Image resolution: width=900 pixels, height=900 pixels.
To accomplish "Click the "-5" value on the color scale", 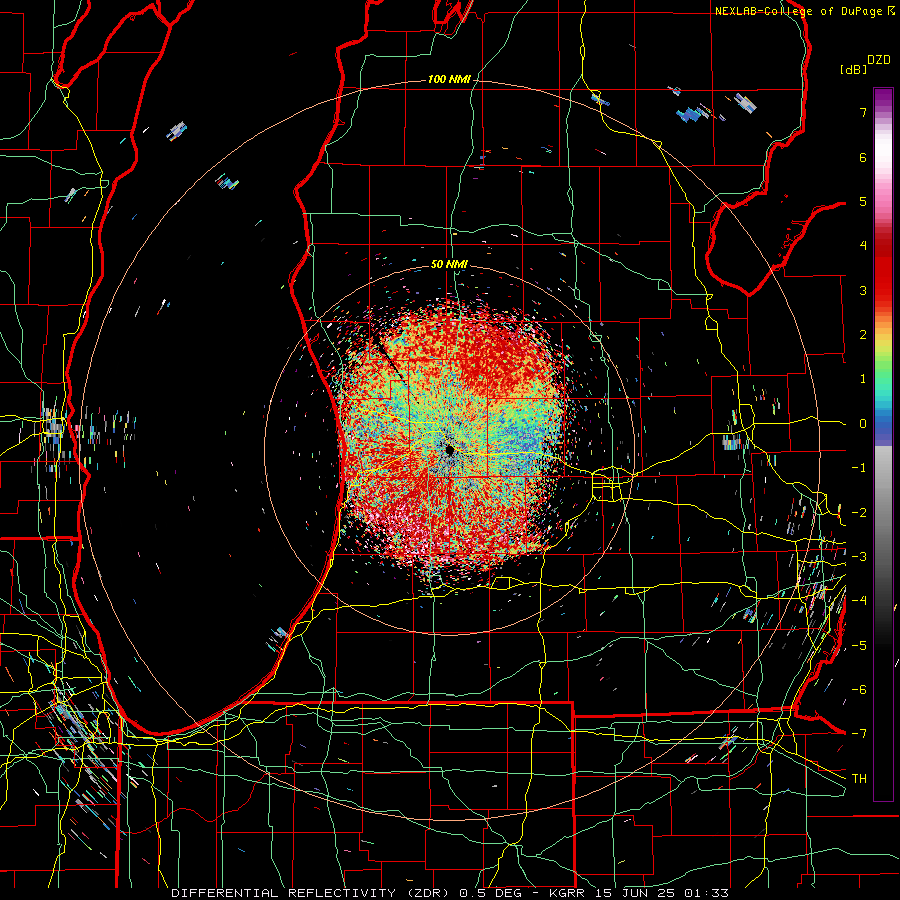I will [859, 645].
